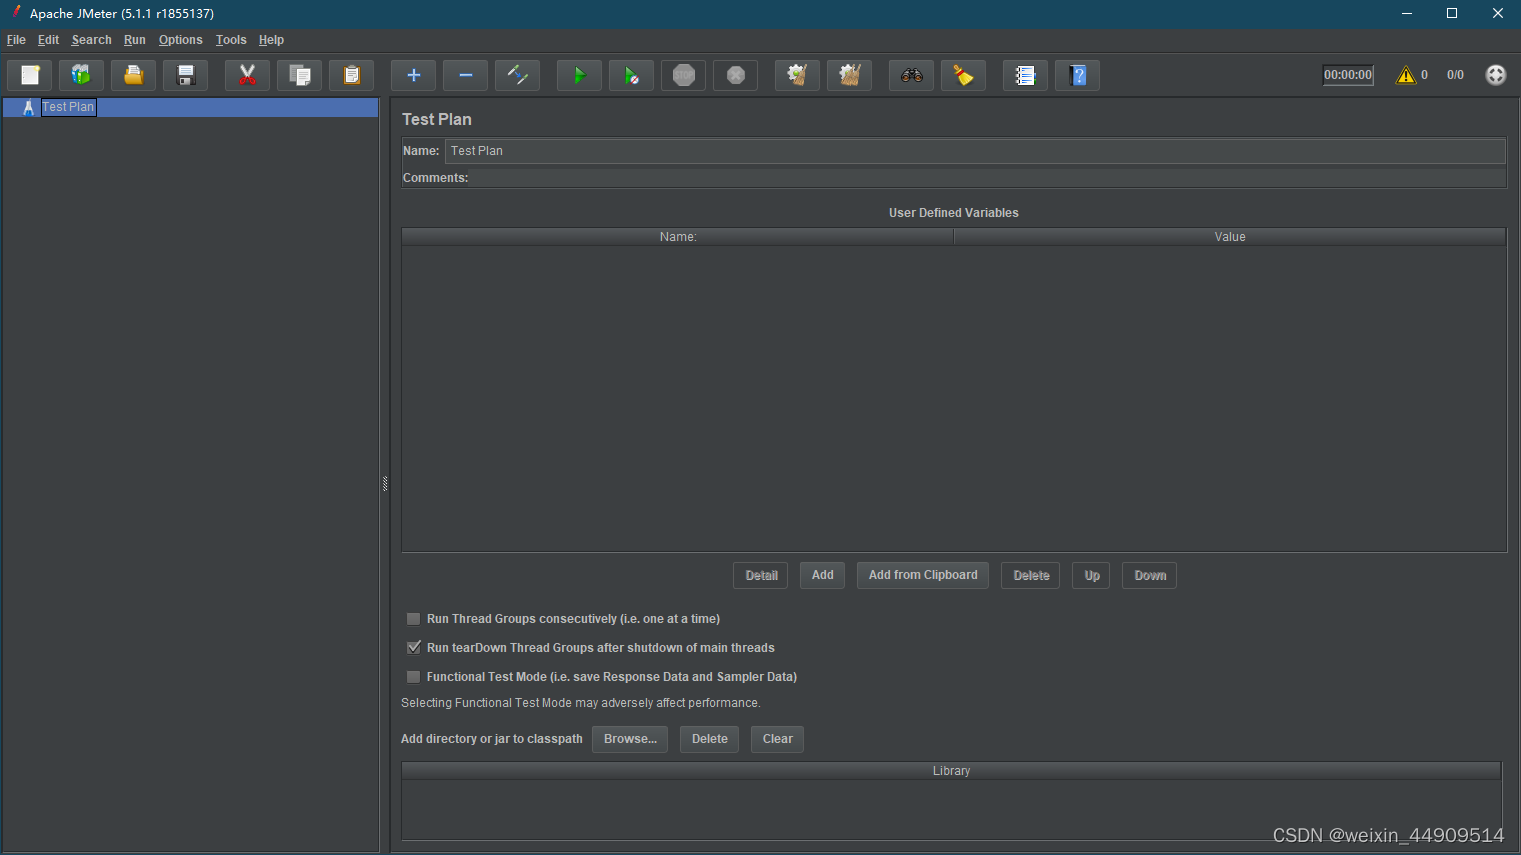This screenshot has width=1521, height=855.
Task: Open the Options menu
Action: 180,40
